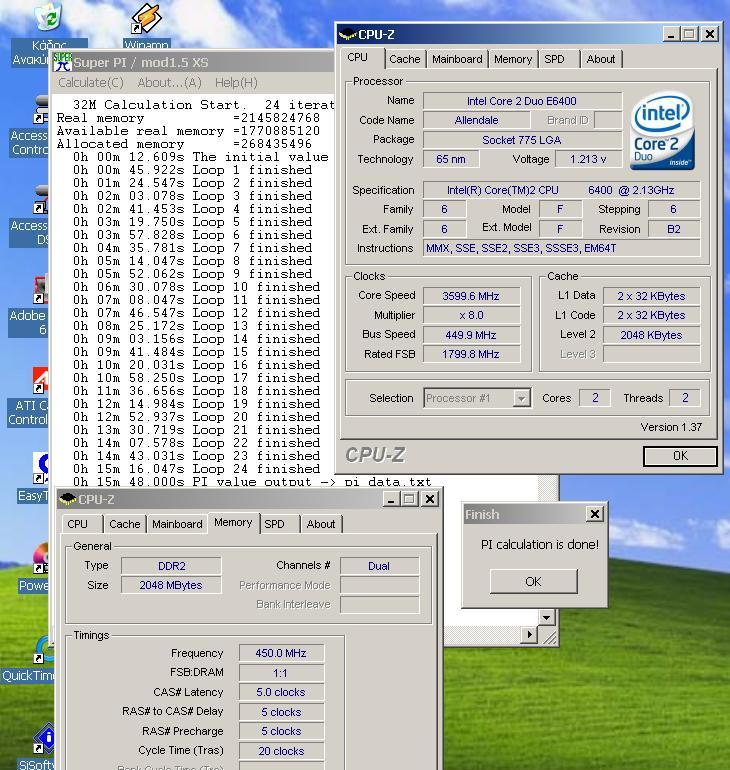The image size is (730, 770).
Task: Click the Instructions MMX, SSE list field
Action: tap(562, 248)
